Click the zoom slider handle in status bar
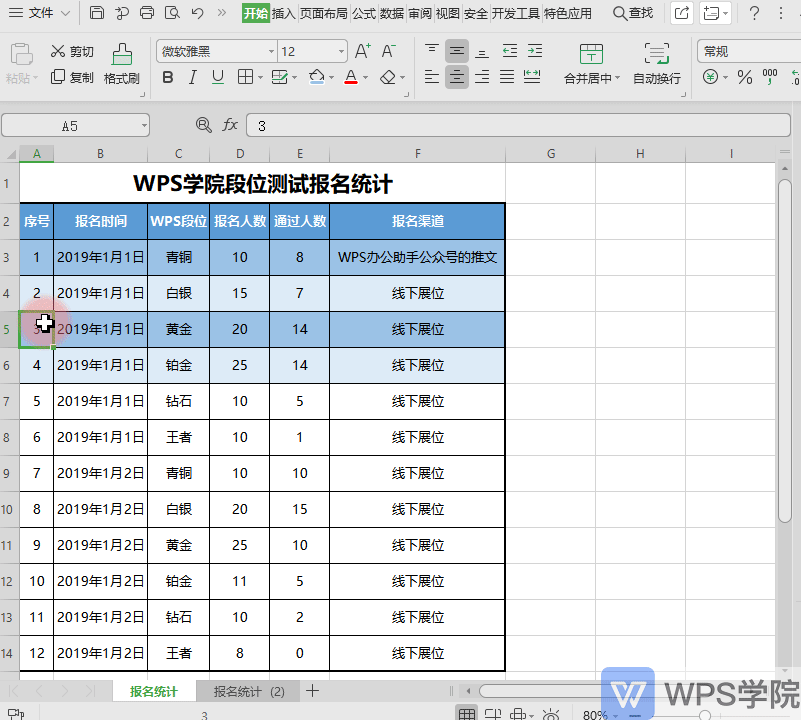 [x=705, y=715]
